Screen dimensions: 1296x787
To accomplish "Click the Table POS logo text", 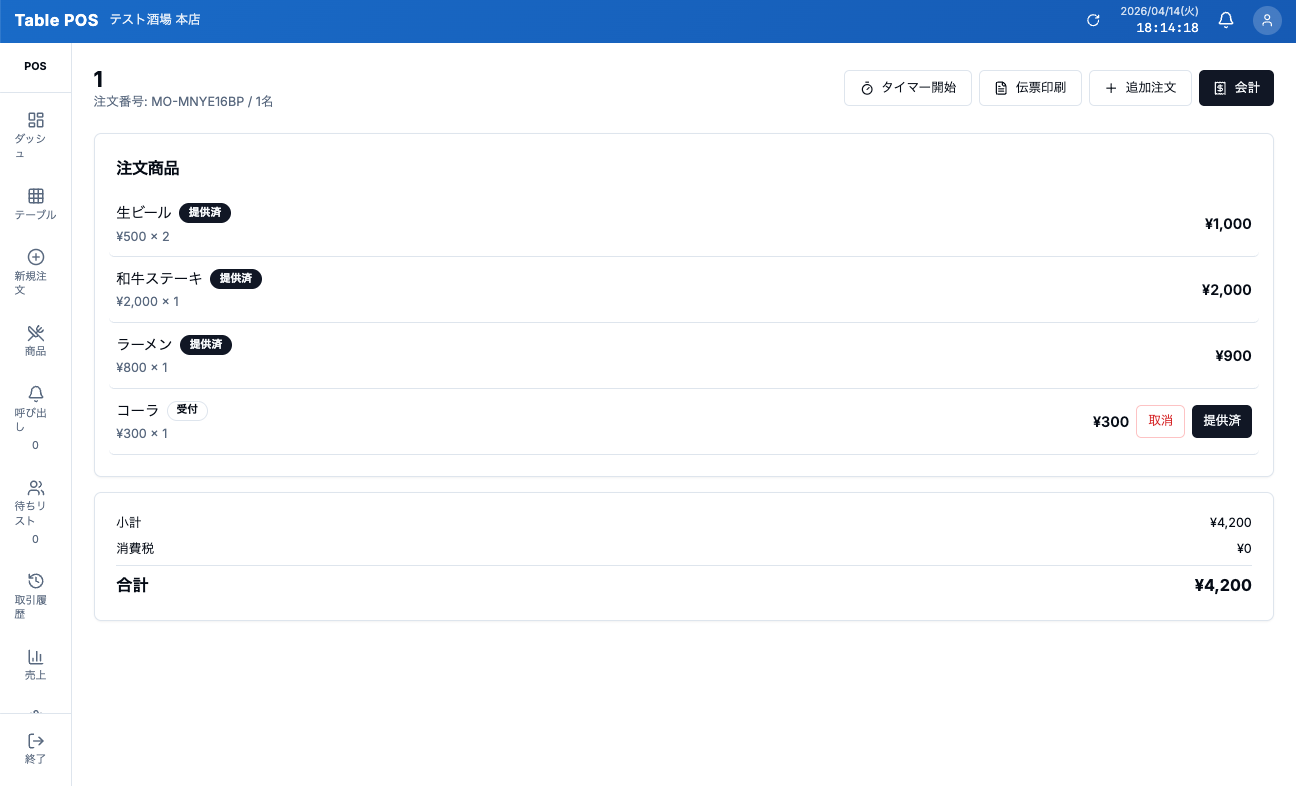I will [x=57, y=20].
